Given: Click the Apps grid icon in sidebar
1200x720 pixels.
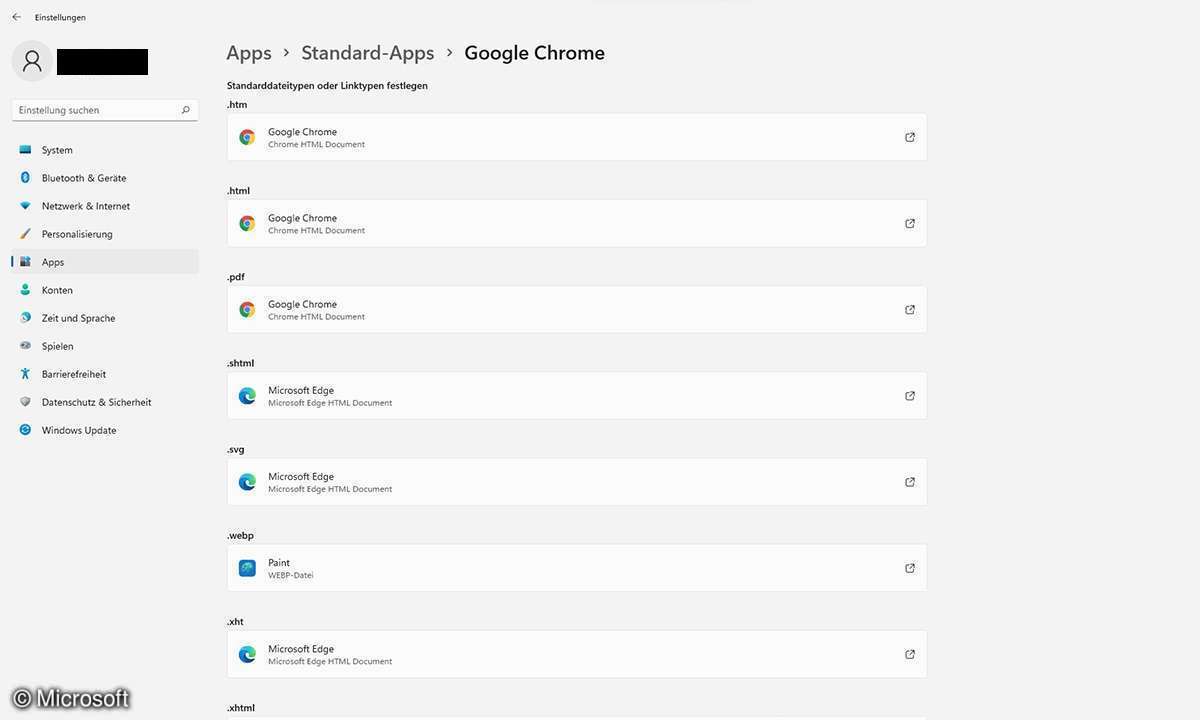Looking at the screenshot, I should (x=25, y=262).
